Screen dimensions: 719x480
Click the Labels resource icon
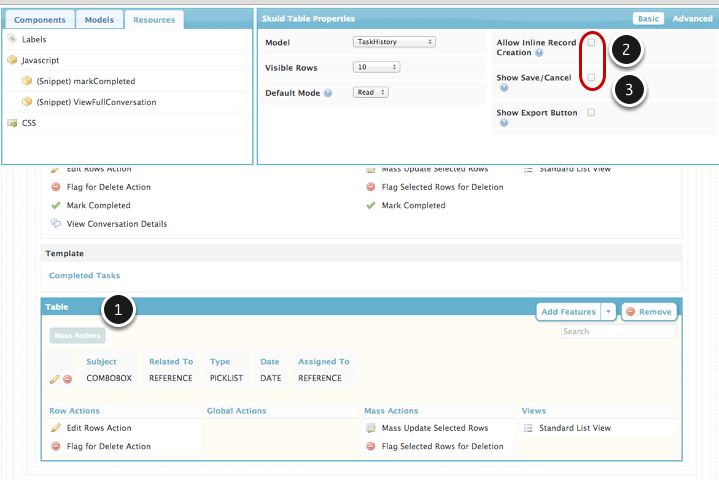[x=12, y=39]
